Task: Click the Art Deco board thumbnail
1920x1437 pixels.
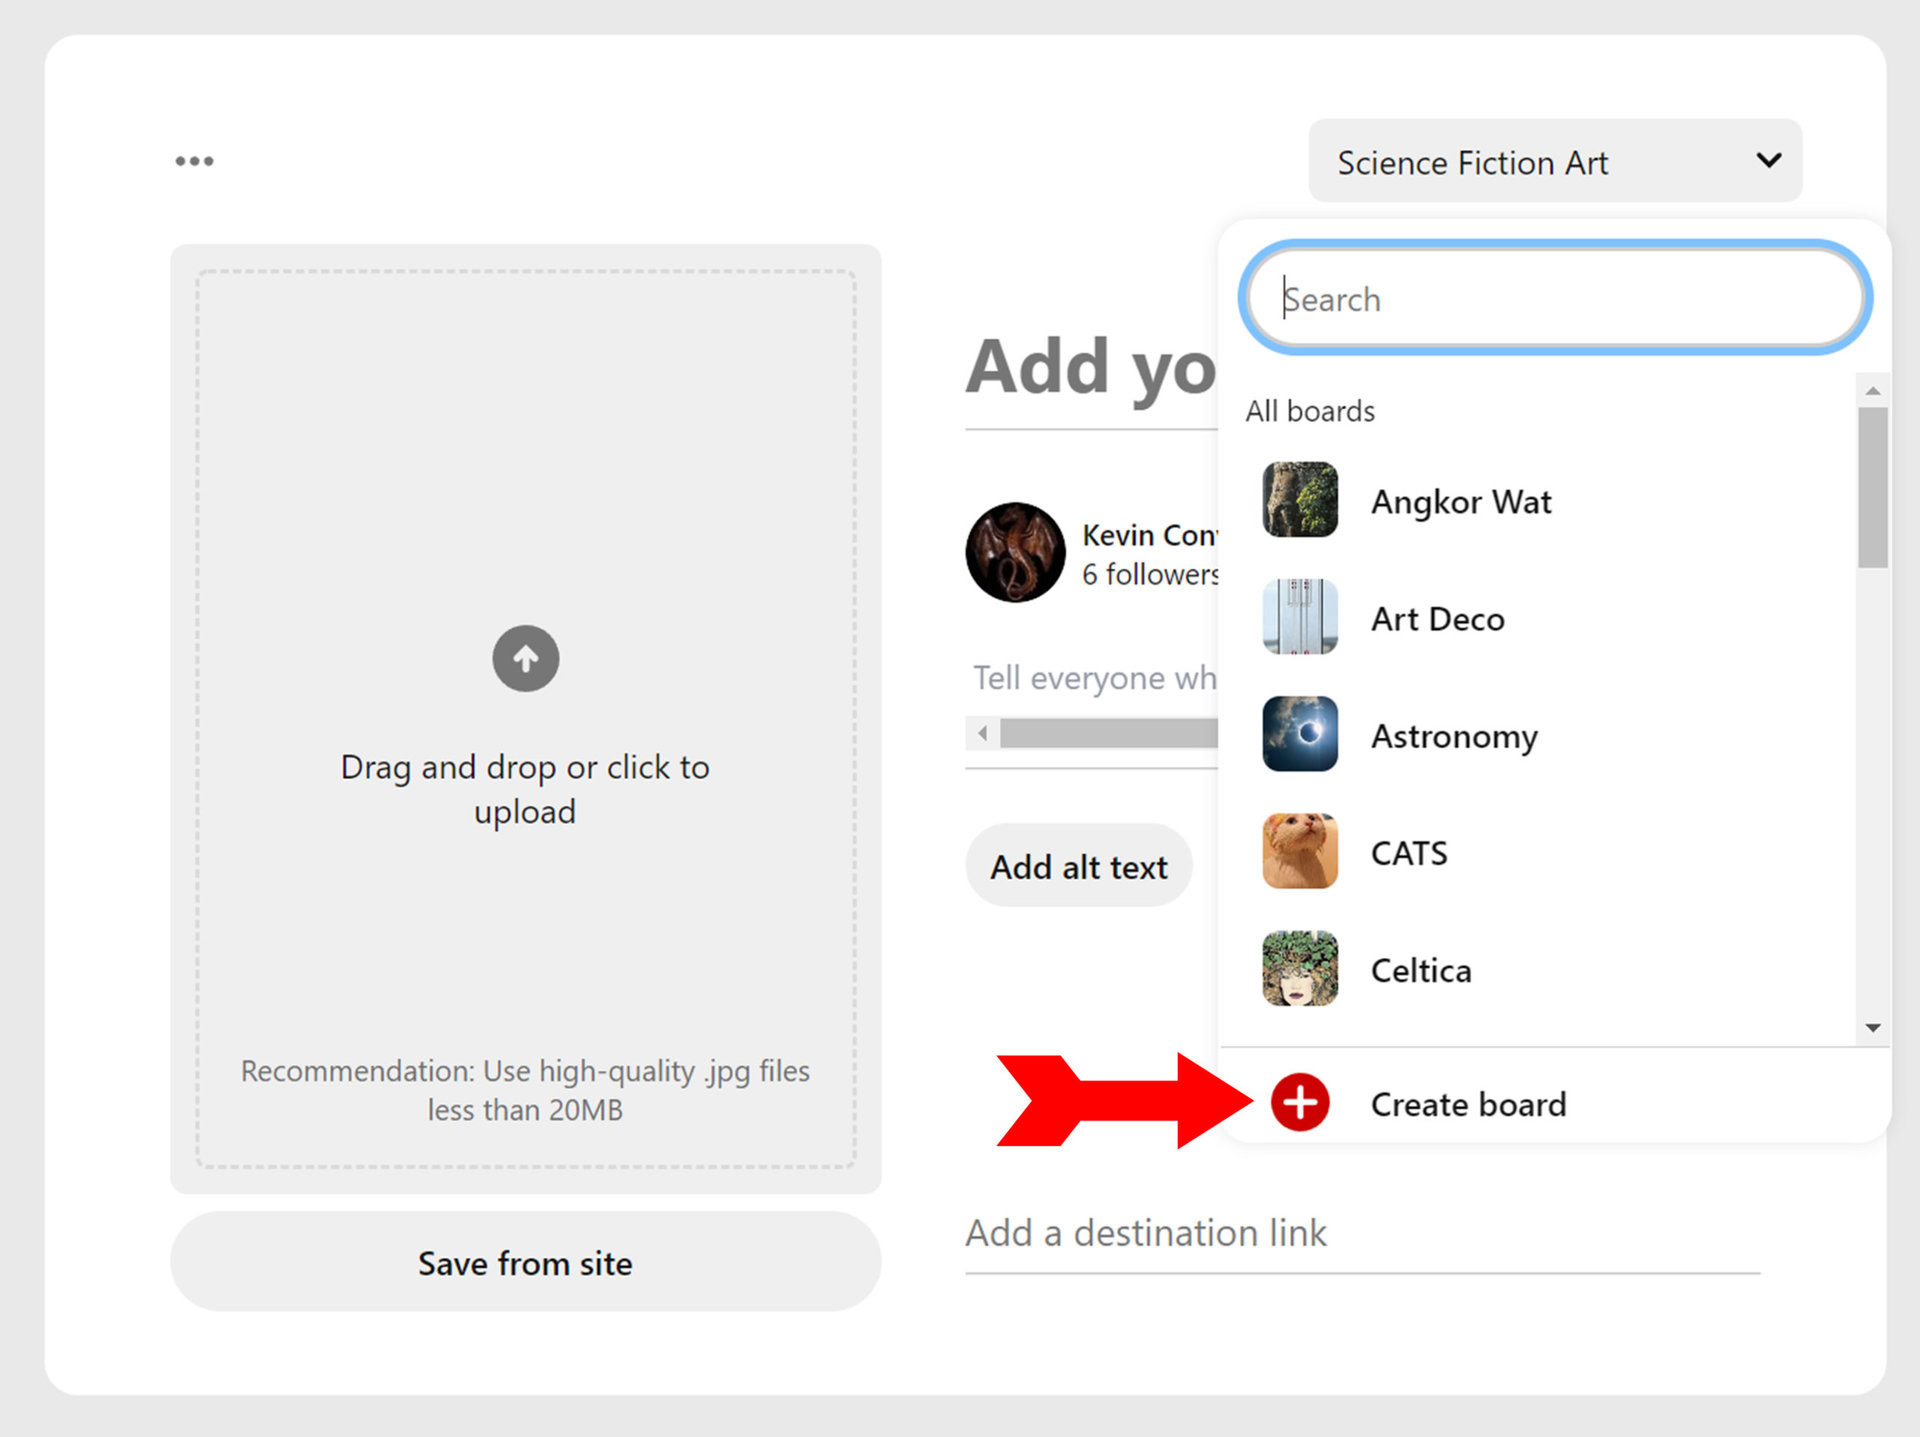Action: pos(1299,617)
